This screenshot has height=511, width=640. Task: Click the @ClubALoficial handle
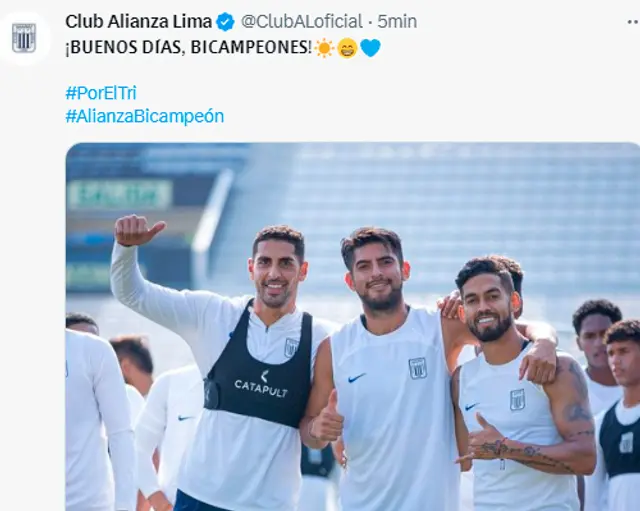coord(302,22)
